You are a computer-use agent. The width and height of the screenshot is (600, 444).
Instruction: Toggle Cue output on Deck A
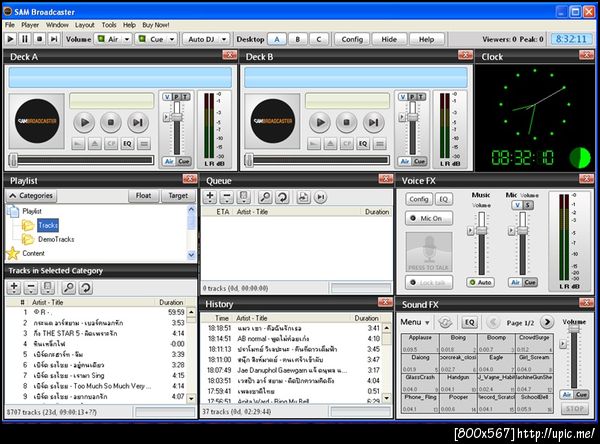point(184,162)
